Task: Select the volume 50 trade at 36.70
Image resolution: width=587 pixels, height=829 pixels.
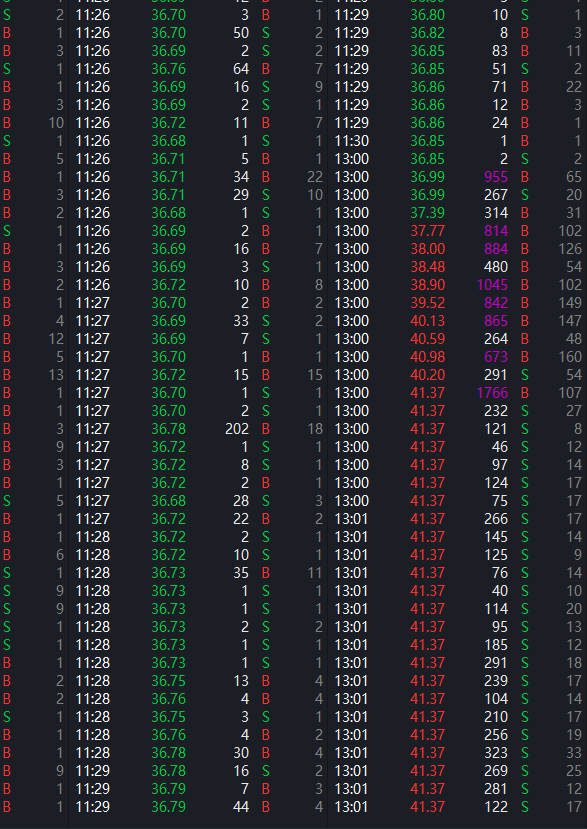Action: point(198,33)
